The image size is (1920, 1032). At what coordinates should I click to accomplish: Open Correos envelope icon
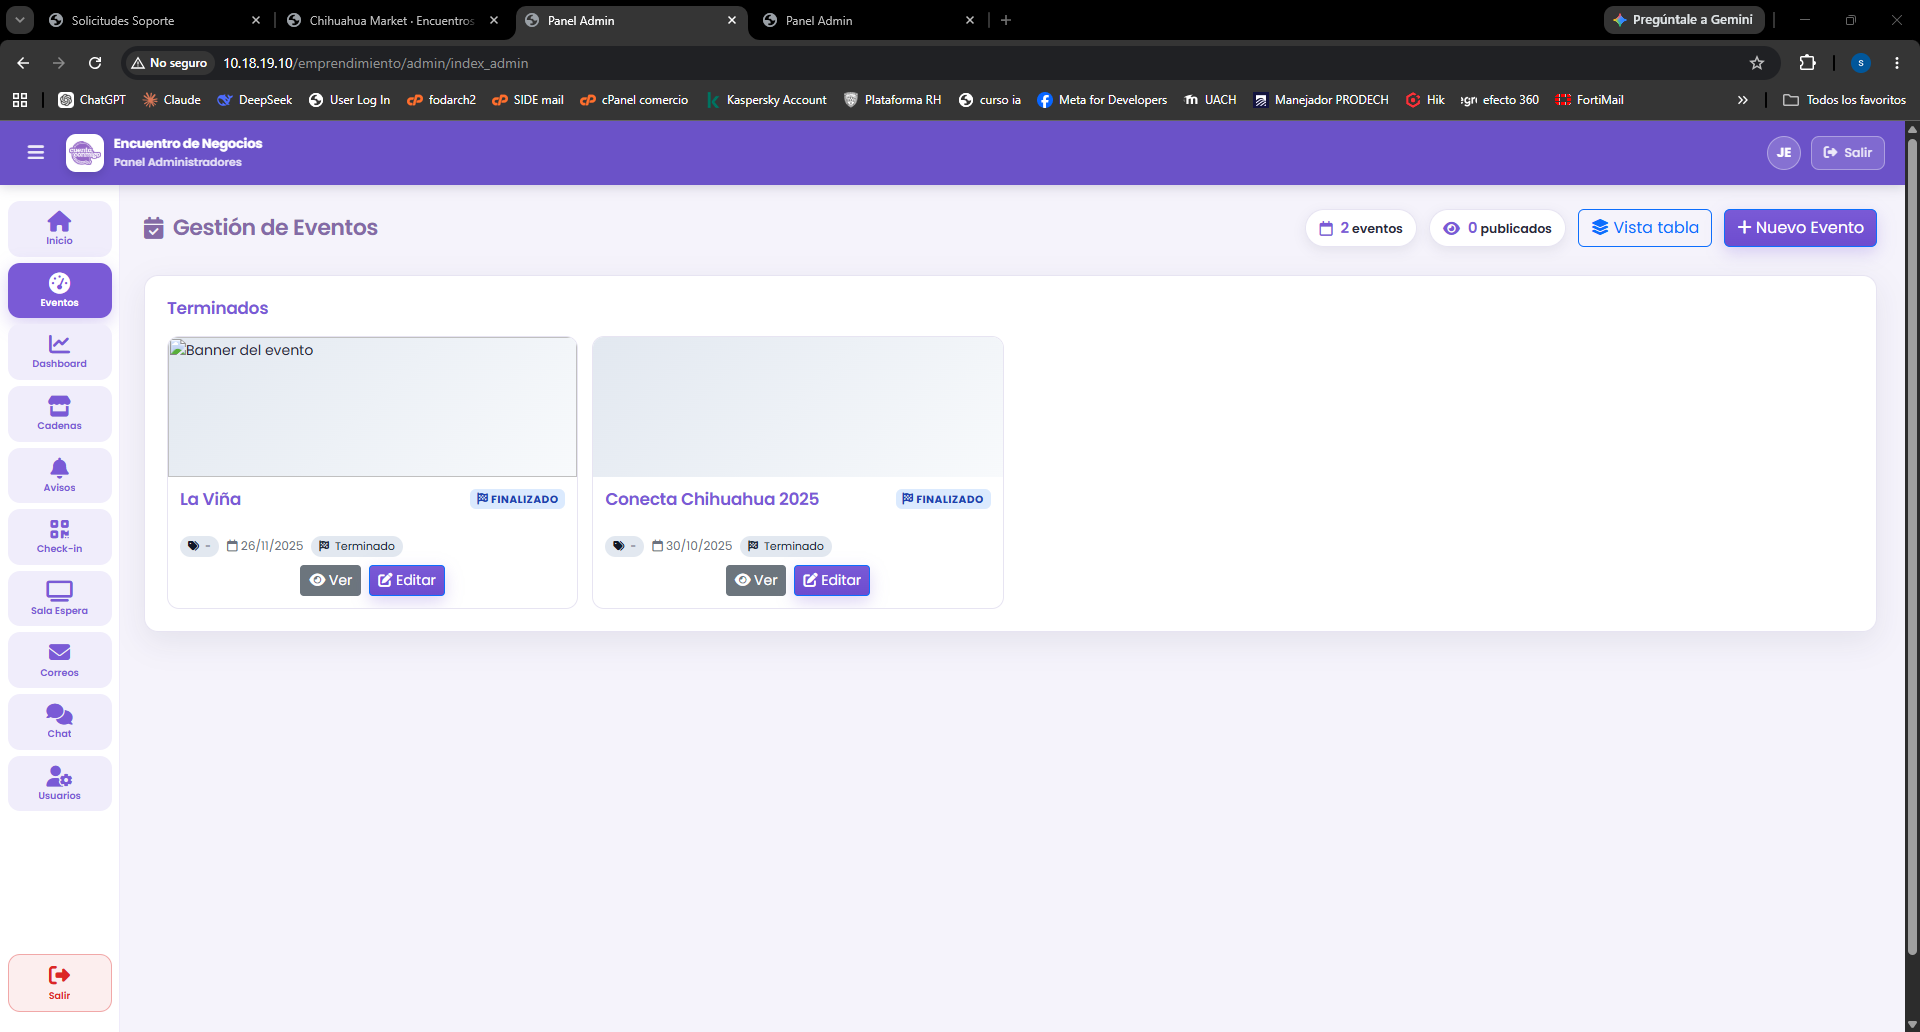(x=59, y=660)
